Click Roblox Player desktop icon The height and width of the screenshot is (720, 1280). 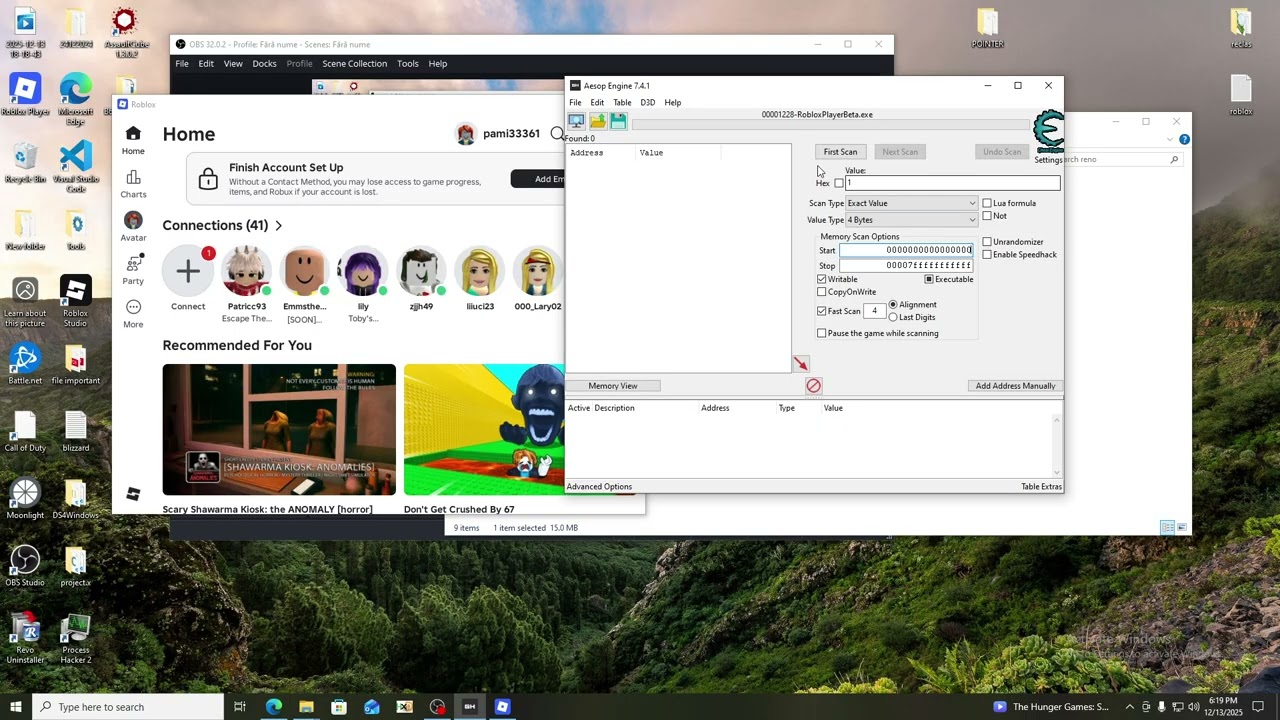(x=25, y=94)
